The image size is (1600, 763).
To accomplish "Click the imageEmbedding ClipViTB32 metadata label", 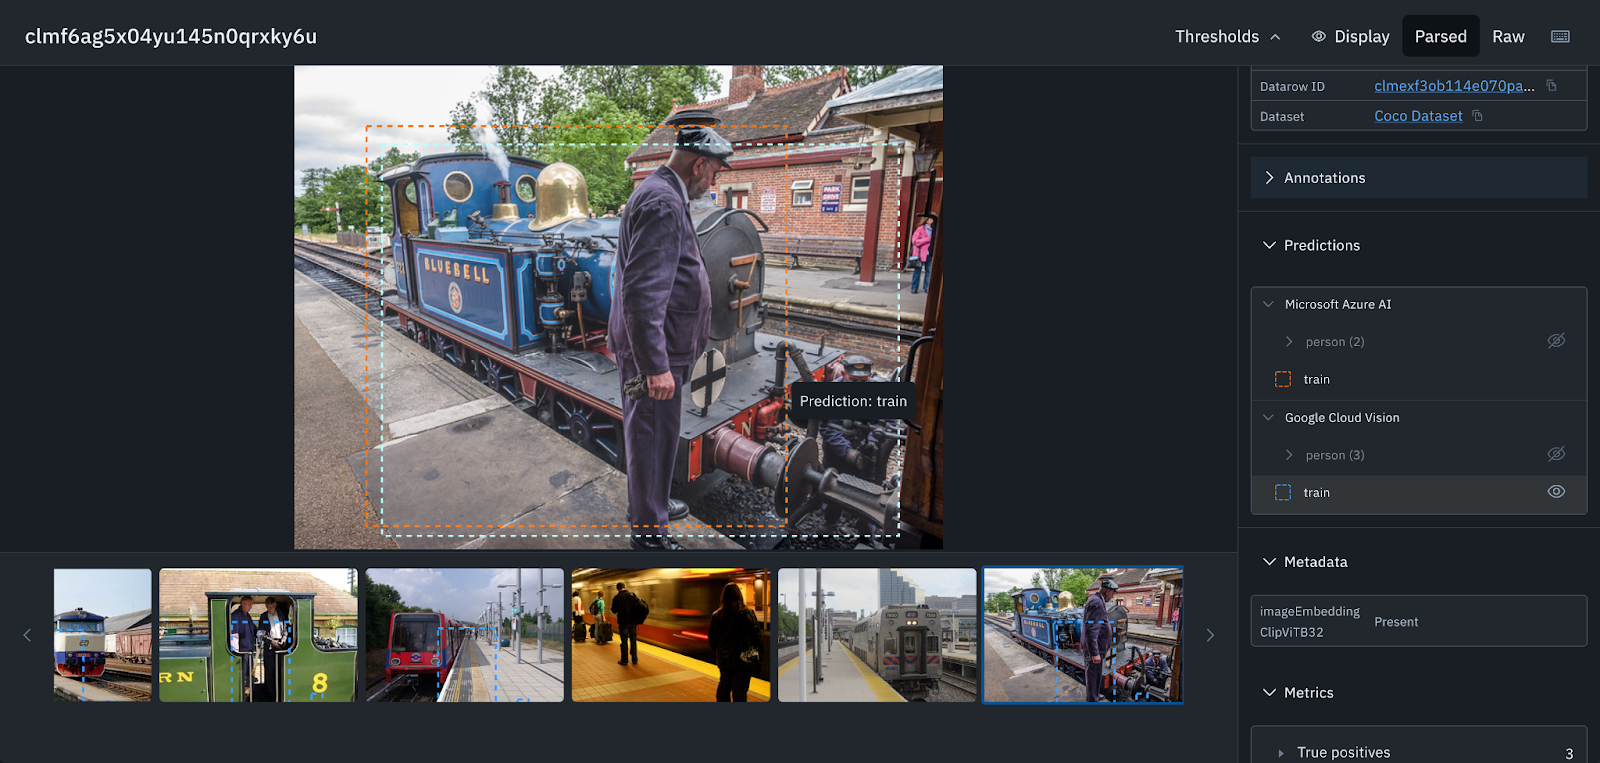I will click(x=1310, y=621).
